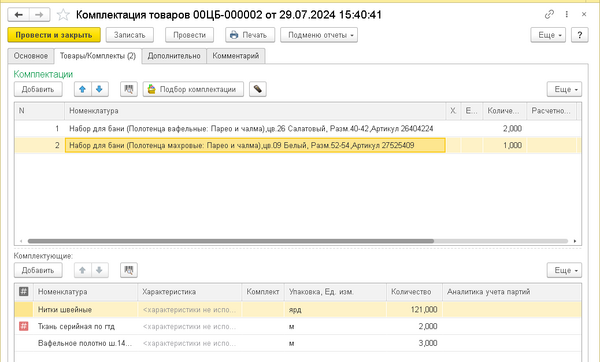Barcode search icon in Комплектации toolbar
This screenshot has height=362, width=600.
click(129, 89)
